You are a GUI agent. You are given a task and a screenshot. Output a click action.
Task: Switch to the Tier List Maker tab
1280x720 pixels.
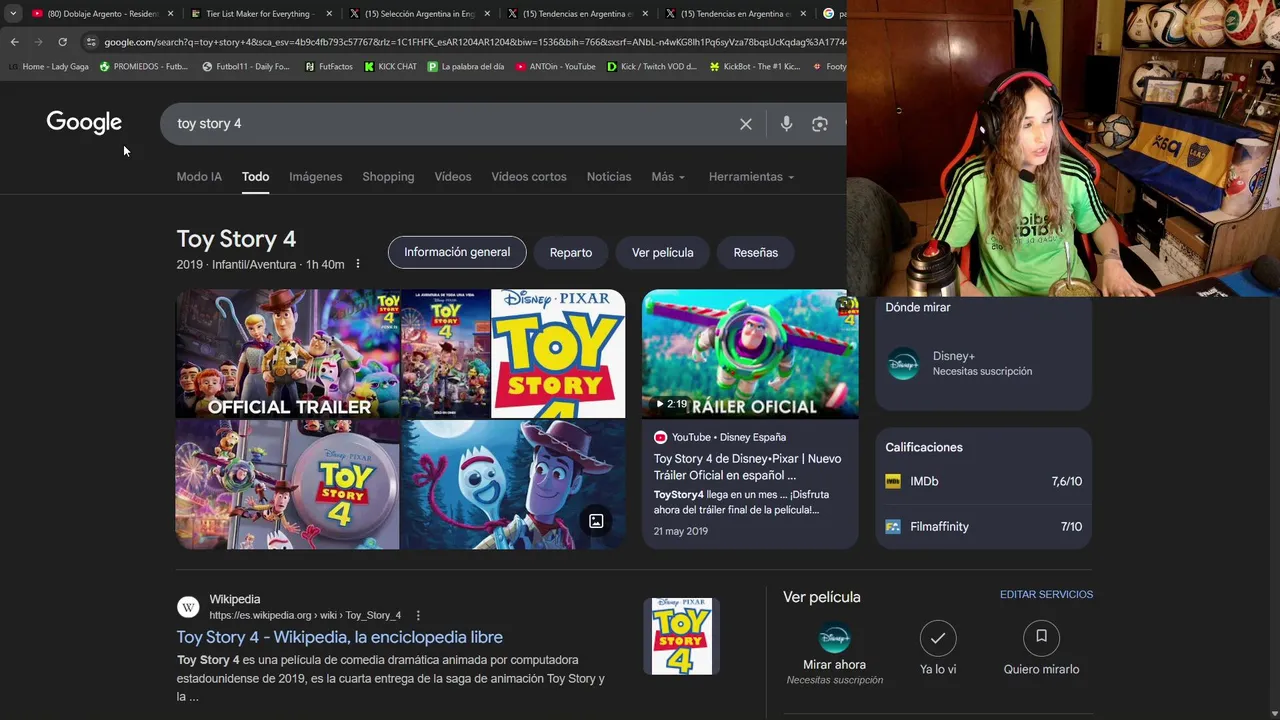[x=260, y=14]
